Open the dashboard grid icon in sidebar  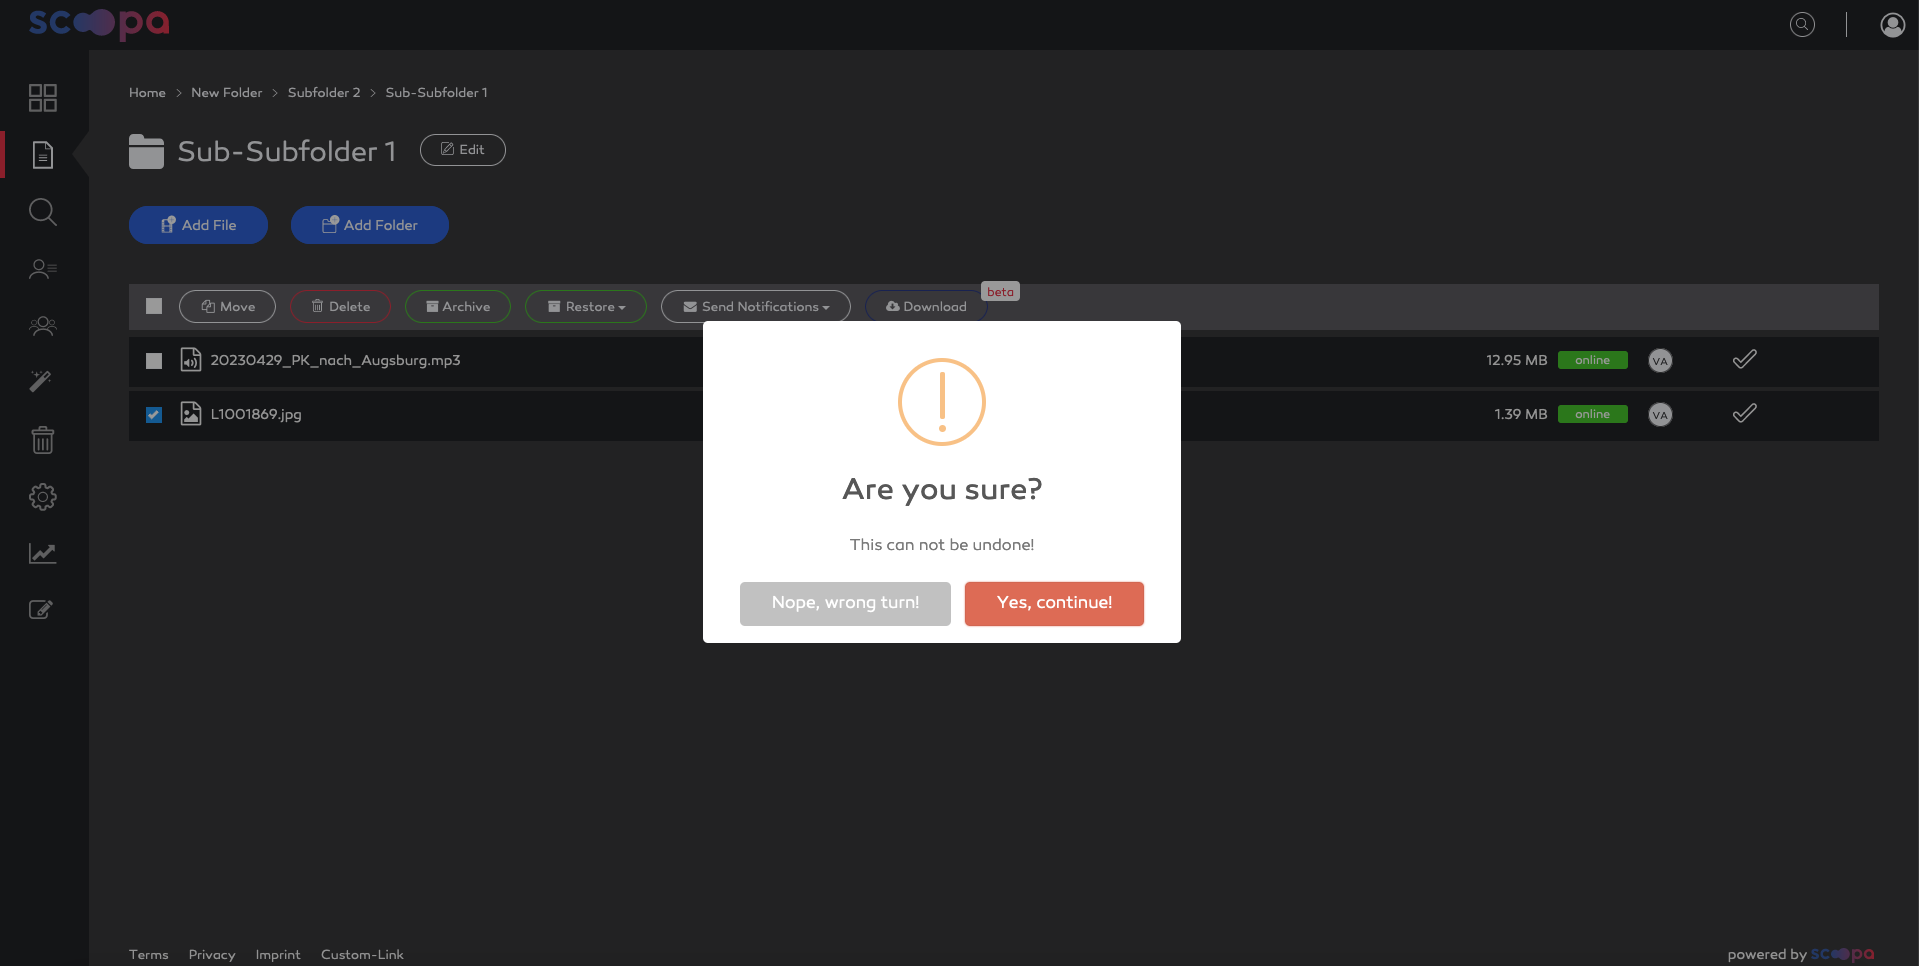click(43, 97)
